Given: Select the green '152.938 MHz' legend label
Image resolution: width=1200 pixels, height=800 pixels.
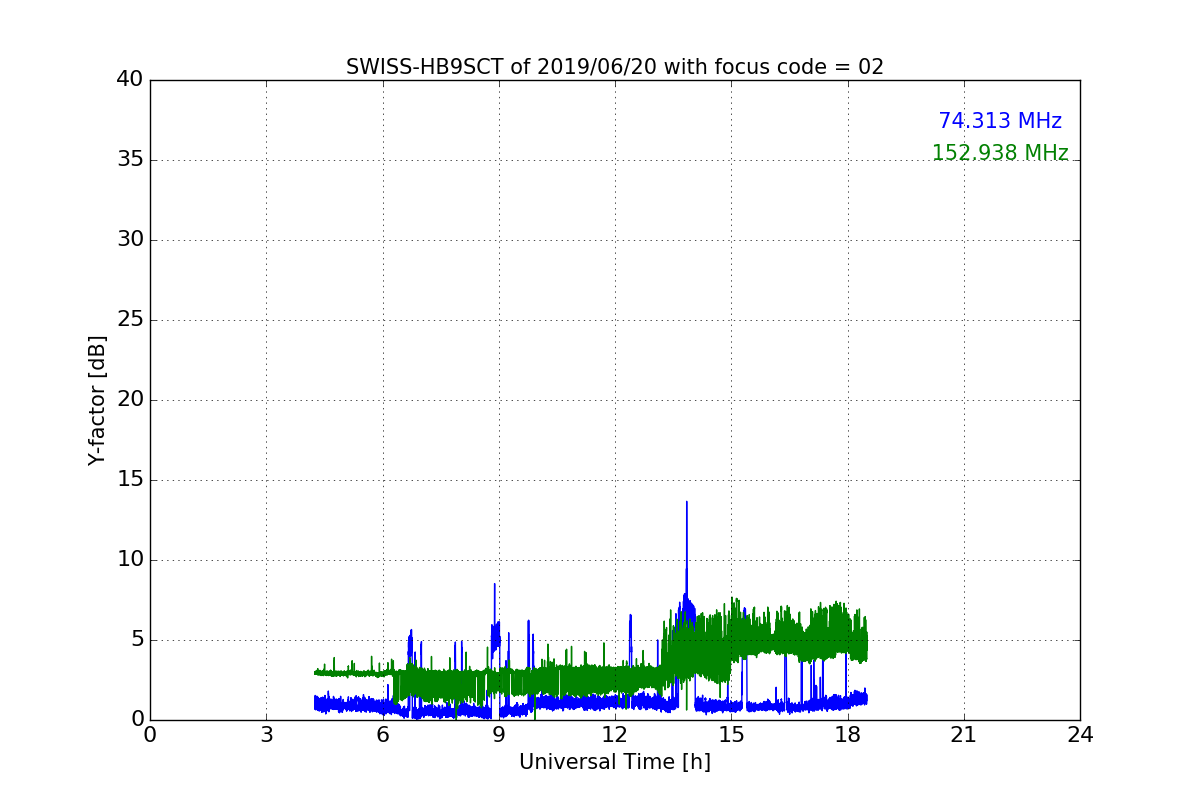Looking at the screenshot, I should point(1000,153).
